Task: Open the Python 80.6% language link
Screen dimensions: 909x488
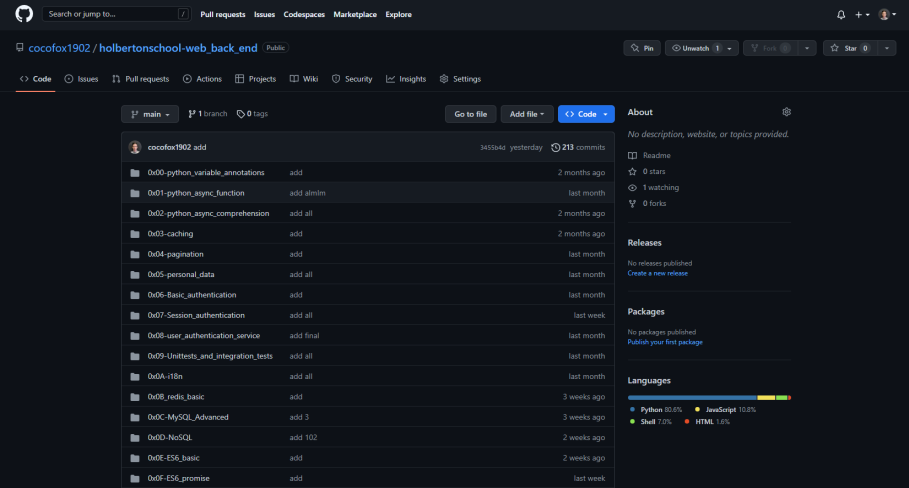Action: pos(656,410)
